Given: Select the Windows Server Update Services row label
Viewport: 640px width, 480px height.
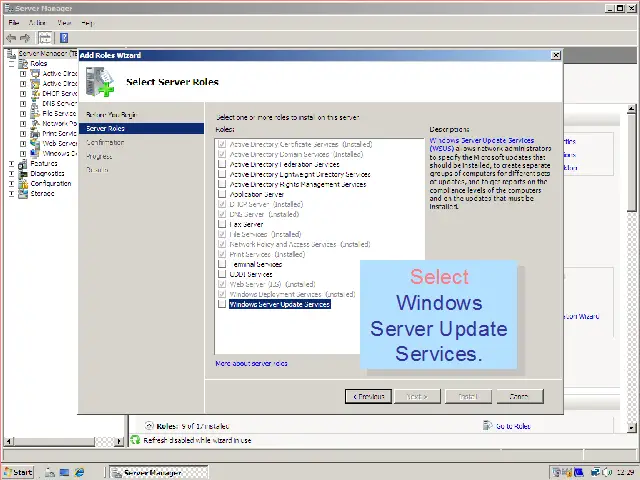Looking at the screenshot, I should pos(280,304).
